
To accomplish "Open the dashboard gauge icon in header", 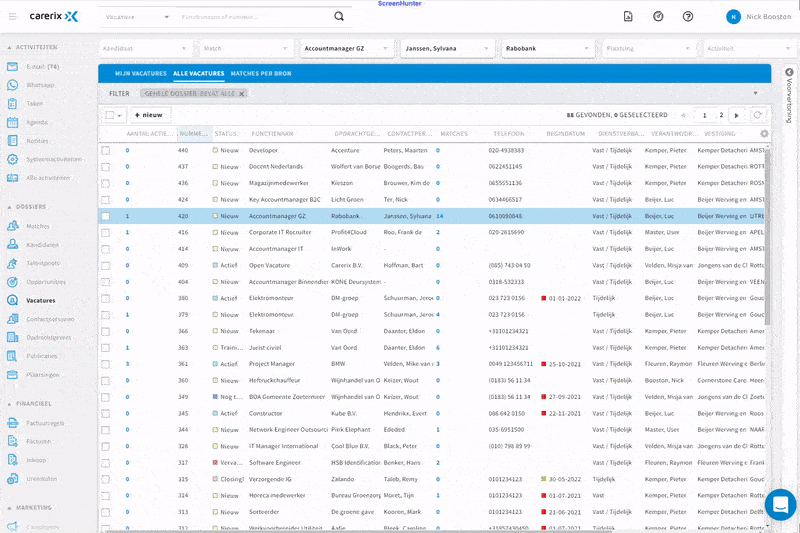I will [x=658, y=16].
